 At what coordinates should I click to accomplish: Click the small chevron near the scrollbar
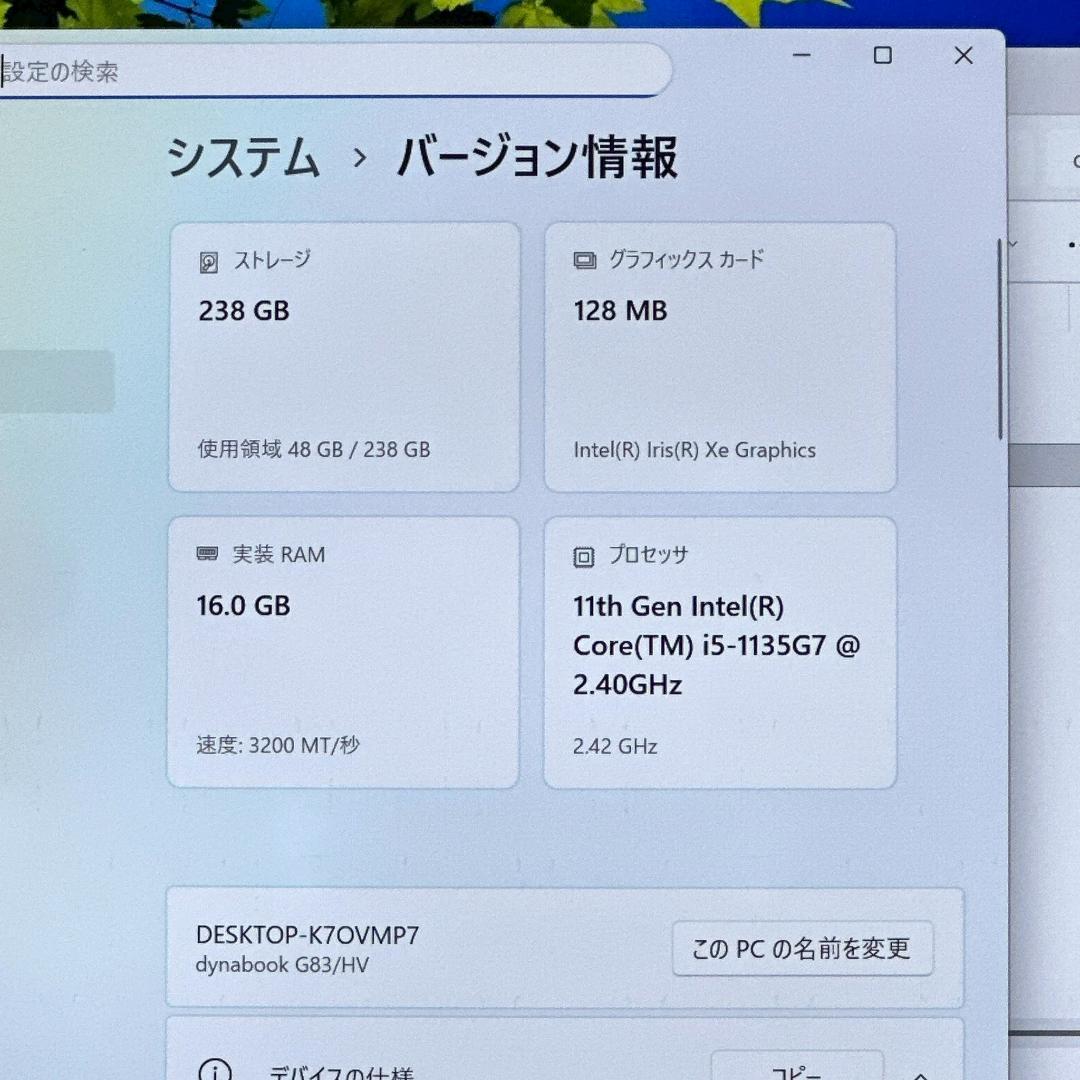(1011, 243)
